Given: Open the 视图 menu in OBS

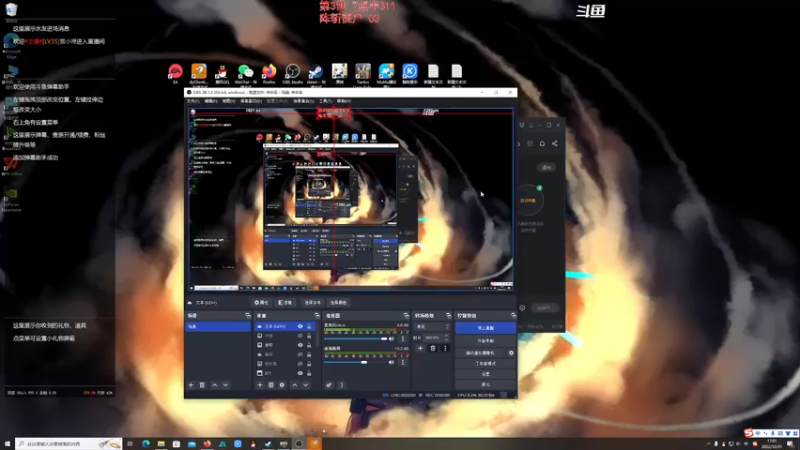Looking at the screenshot, I should (x=229, y=101).
